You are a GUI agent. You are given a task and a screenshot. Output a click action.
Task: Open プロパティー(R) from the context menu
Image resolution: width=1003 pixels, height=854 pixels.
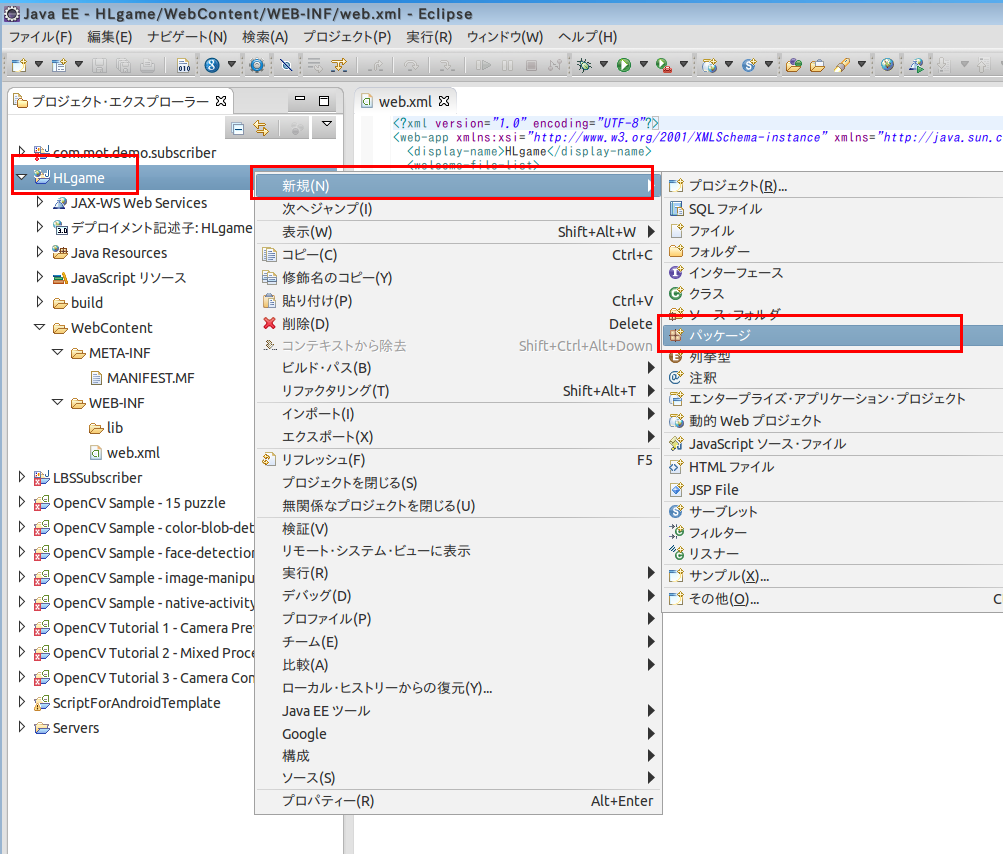pos(457,801)
